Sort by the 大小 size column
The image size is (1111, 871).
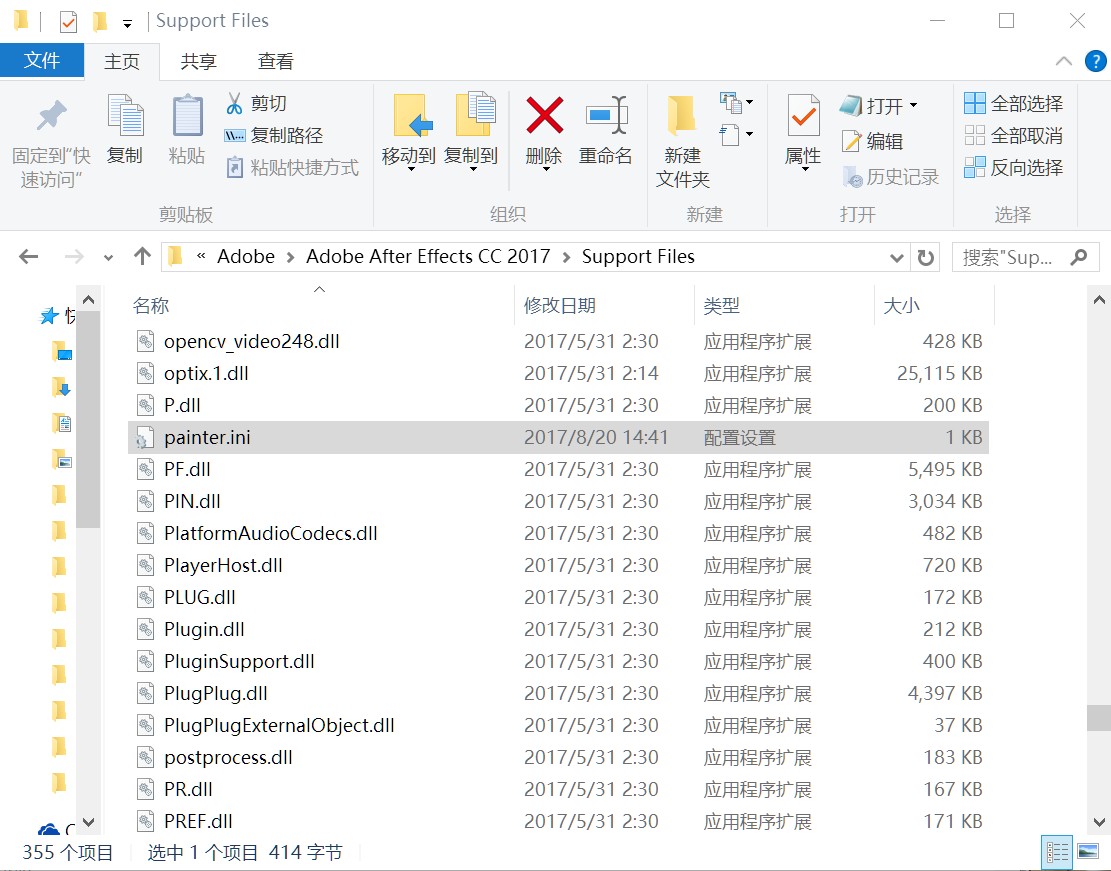tap(935, 305)
